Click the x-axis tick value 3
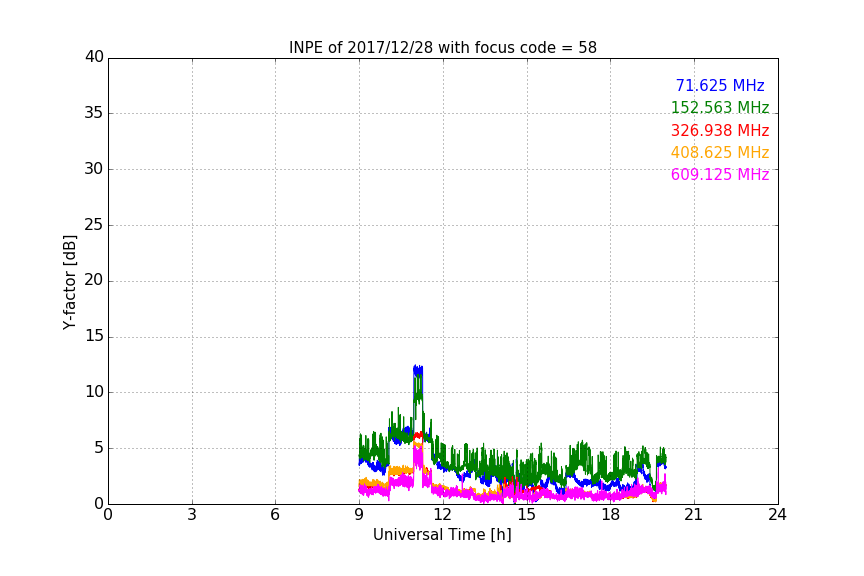Screen dimensions: 864x576 (192, 515)
